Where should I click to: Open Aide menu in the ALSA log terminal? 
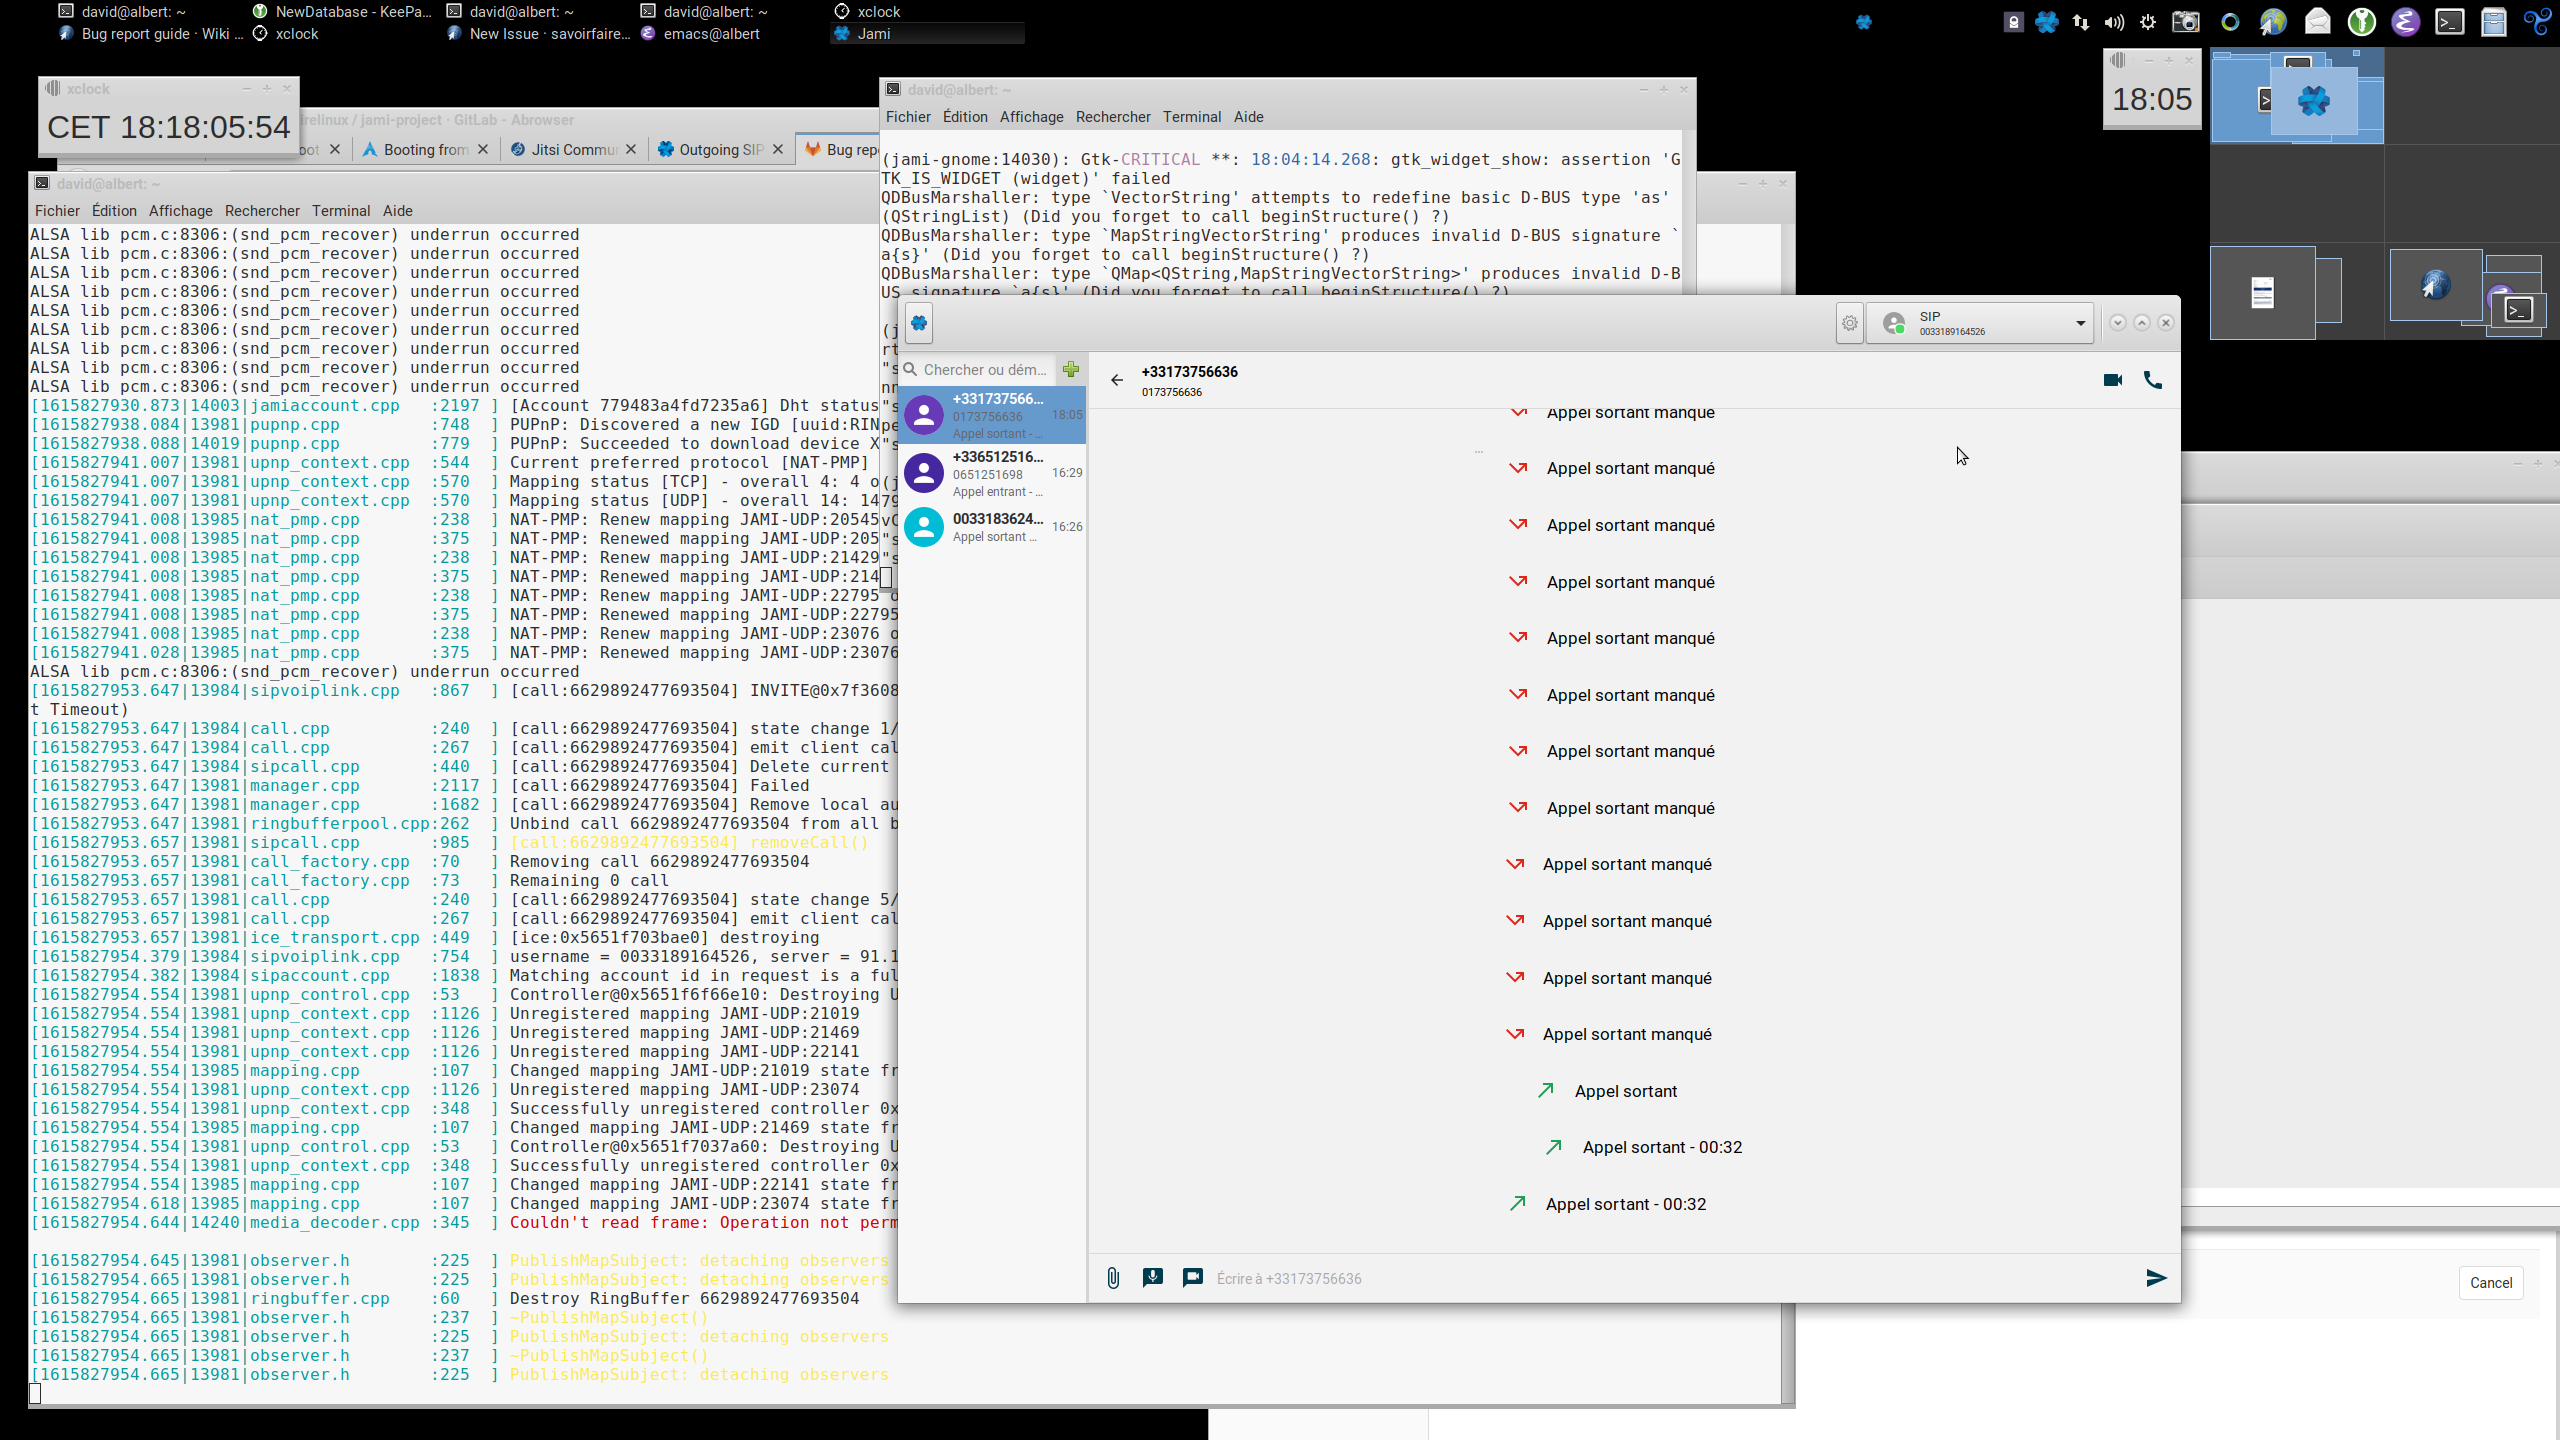[x=397, y=210]
